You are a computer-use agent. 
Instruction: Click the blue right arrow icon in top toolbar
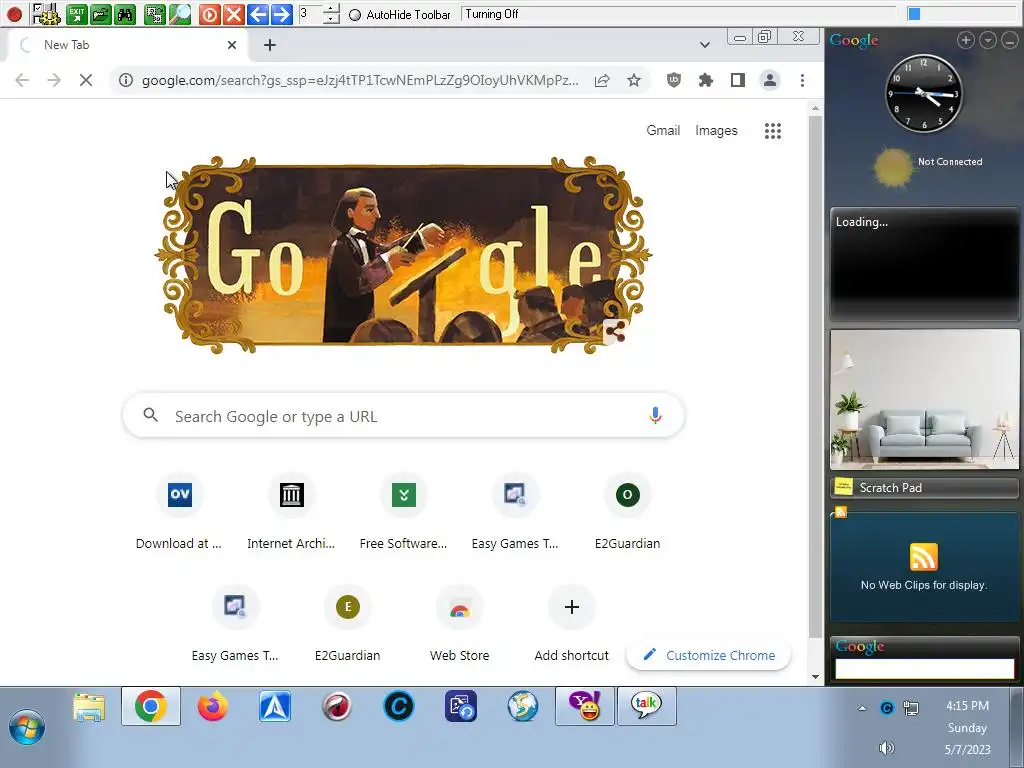tap(281, 14)
